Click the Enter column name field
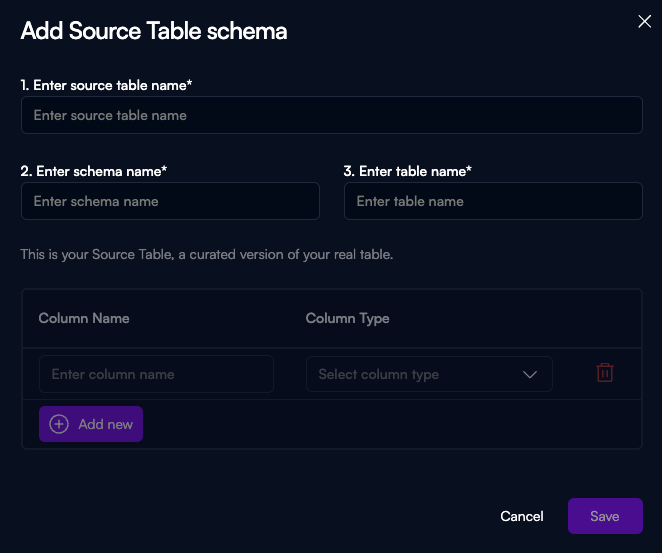Screen dimensions: 662x553 click(x=156, y=374)
